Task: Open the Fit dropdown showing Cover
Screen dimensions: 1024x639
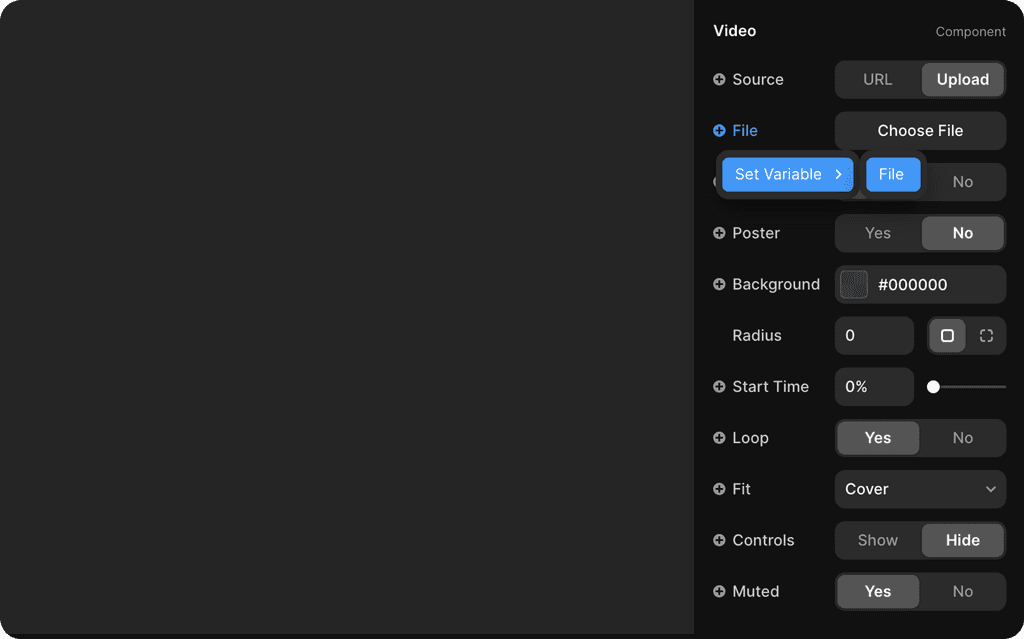Action: [920, 489]
